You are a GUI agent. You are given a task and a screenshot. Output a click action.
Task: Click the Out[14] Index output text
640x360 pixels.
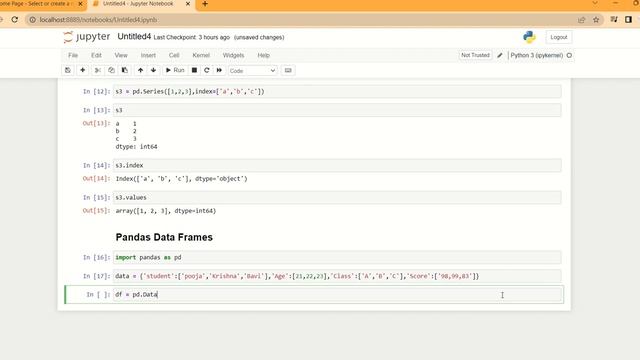pos(181,179)
